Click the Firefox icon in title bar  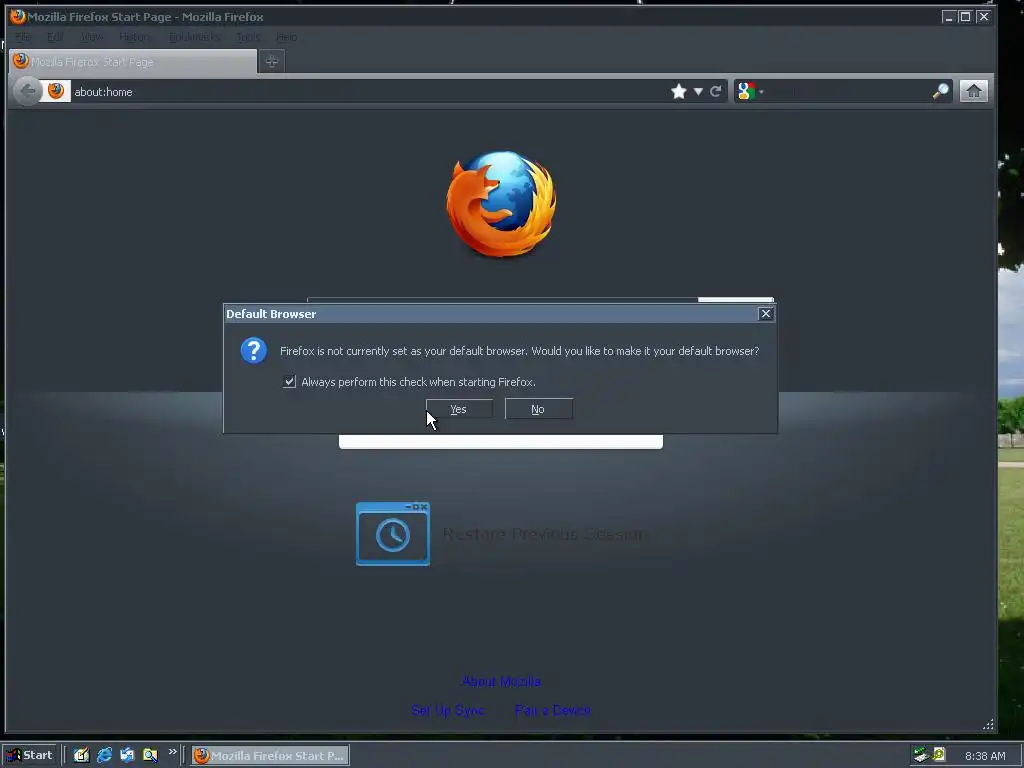coord(18,16)
